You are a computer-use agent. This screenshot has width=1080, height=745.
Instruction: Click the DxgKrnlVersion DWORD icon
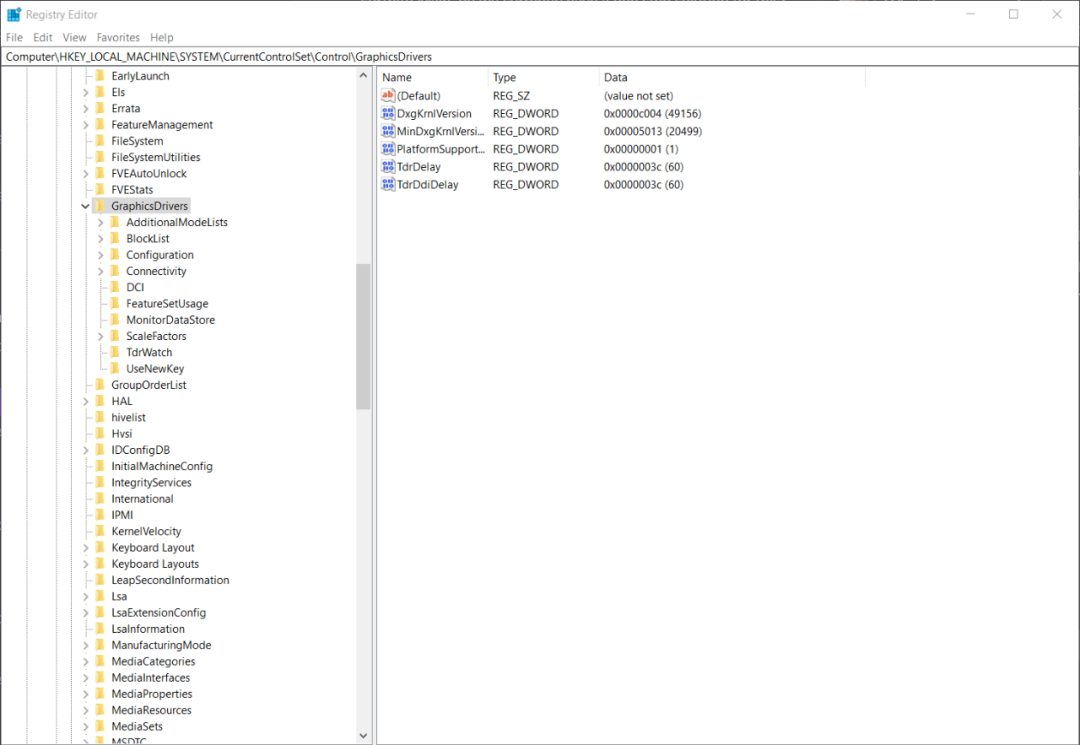(x=388, y=114)
